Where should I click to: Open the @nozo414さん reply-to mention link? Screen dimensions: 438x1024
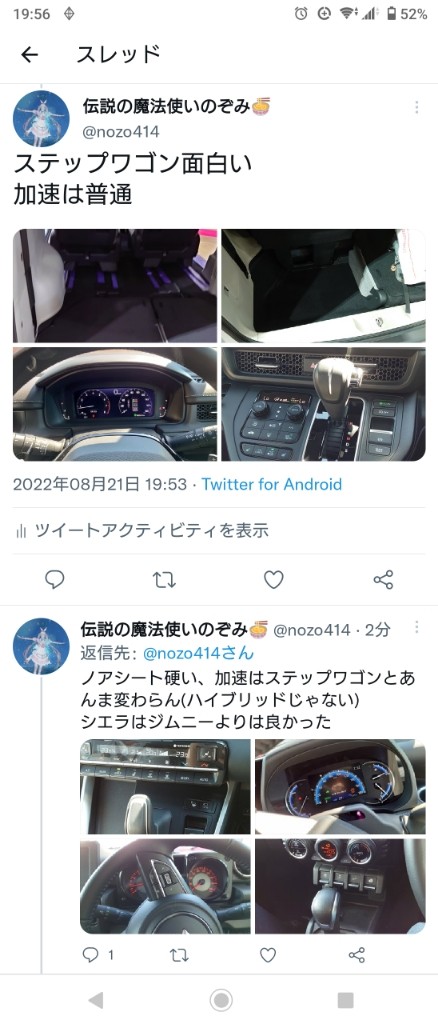point(198,653)
